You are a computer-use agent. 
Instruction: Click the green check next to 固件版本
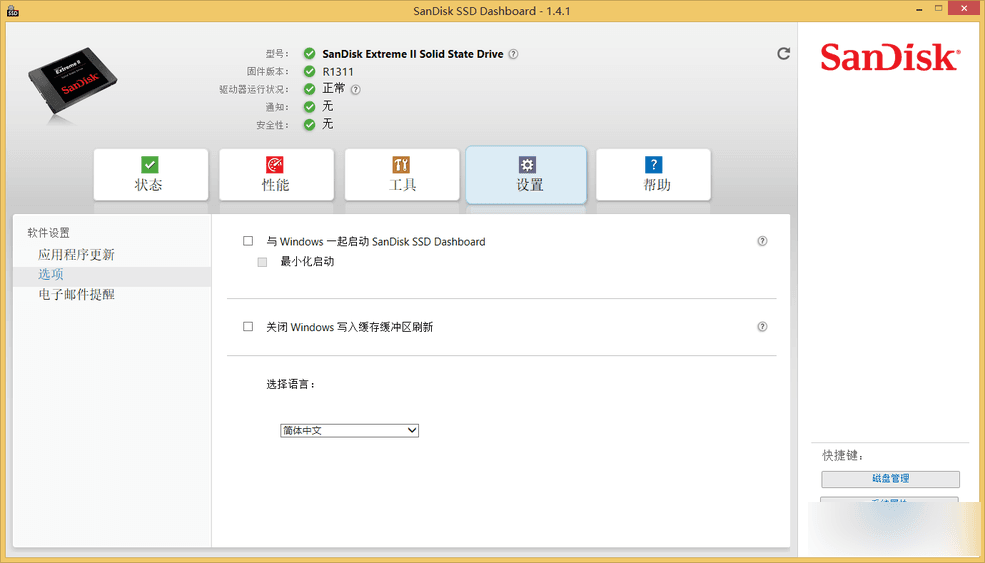click(x=309, y=72)
